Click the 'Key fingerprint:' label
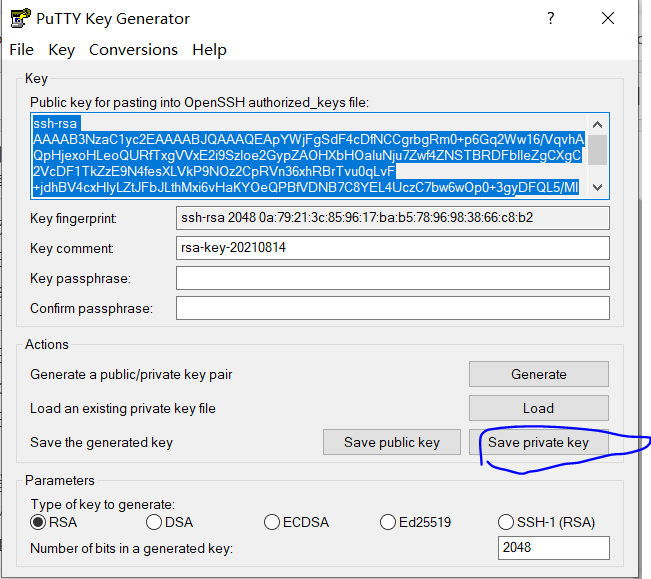 click(x=73, y=218)
